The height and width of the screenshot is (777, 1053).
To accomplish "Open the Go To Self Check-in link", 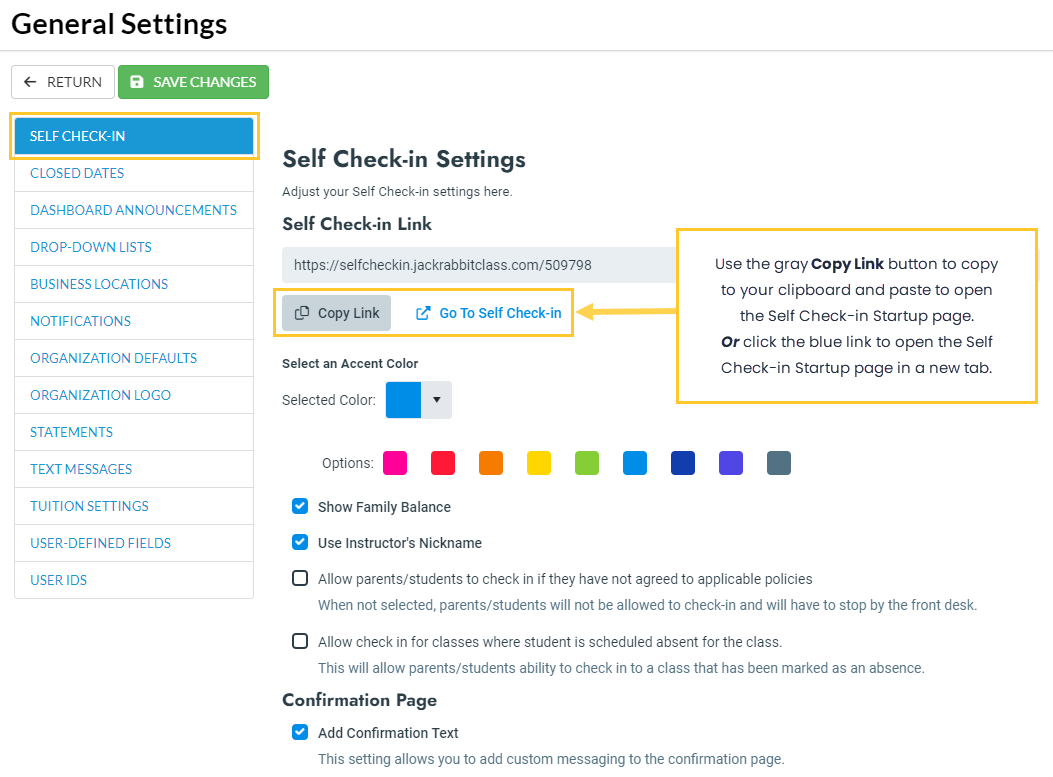I will [x=500, y=313].
